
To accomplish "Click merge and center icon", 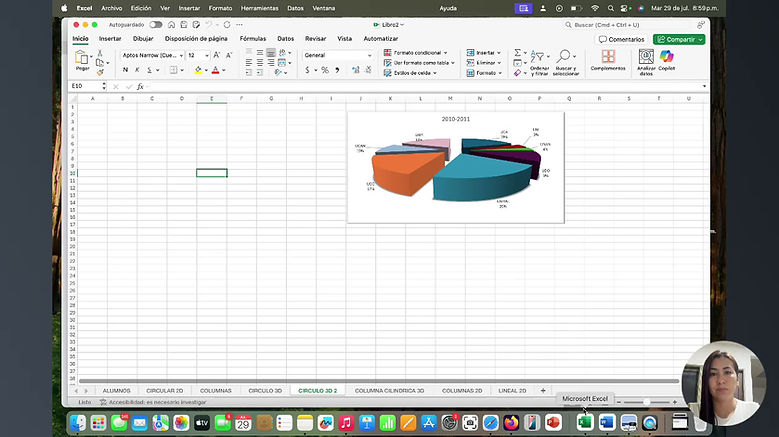I will [x=282, y=63].
